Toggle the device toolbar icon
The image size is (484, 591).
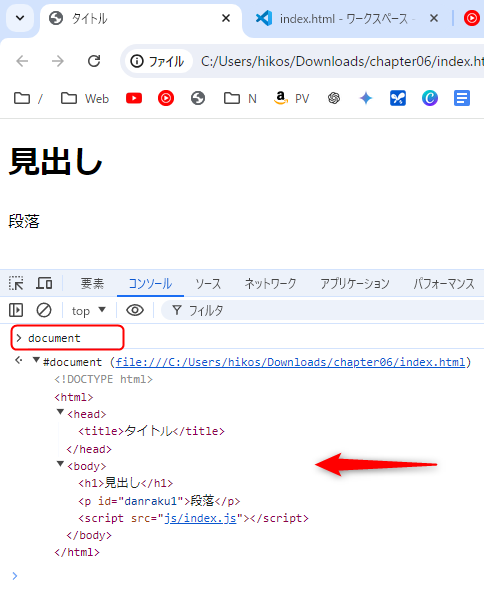[44, 283]
